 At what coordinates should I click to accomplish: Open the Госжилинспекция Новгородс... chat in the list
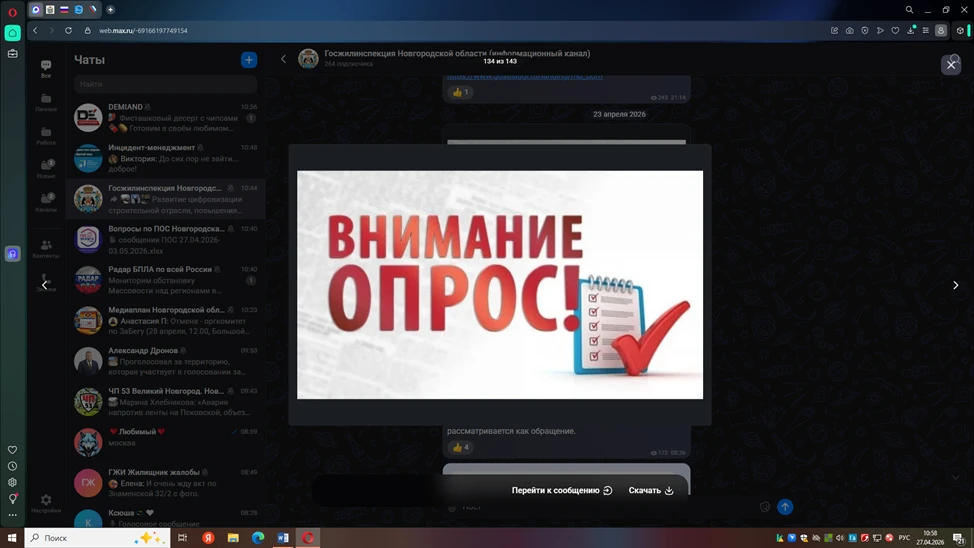(165, 199)
